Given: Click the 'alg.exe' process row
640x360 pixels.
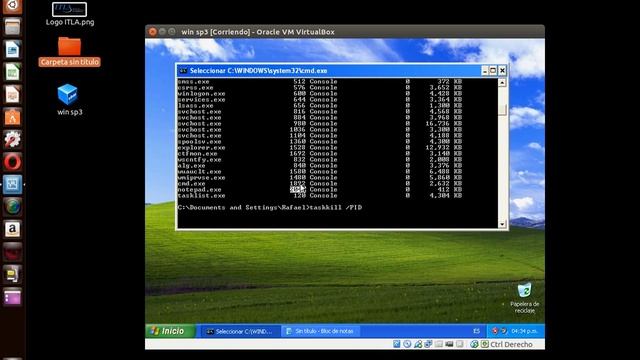Looking at the screenshot, I should pos(320,166).
